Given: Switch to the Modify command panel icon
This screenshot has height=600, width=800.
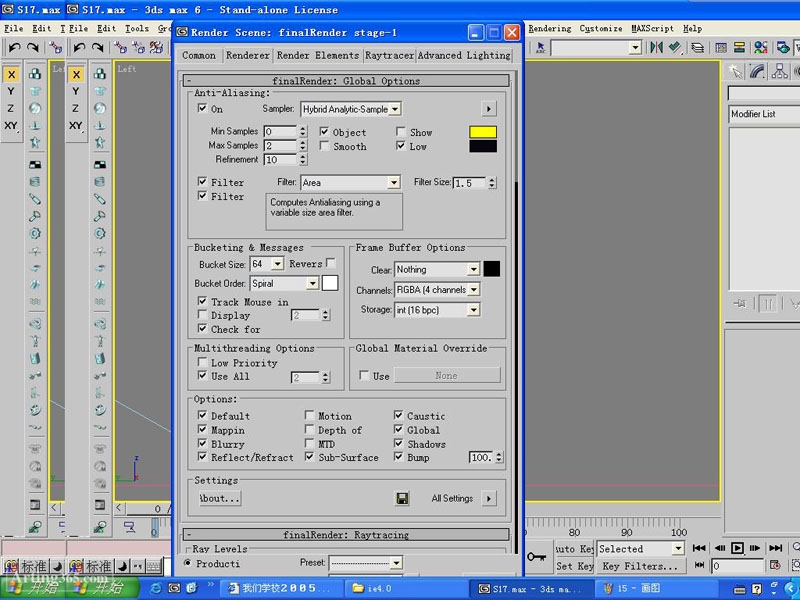Looking at the screenshot, I should 757,72.
